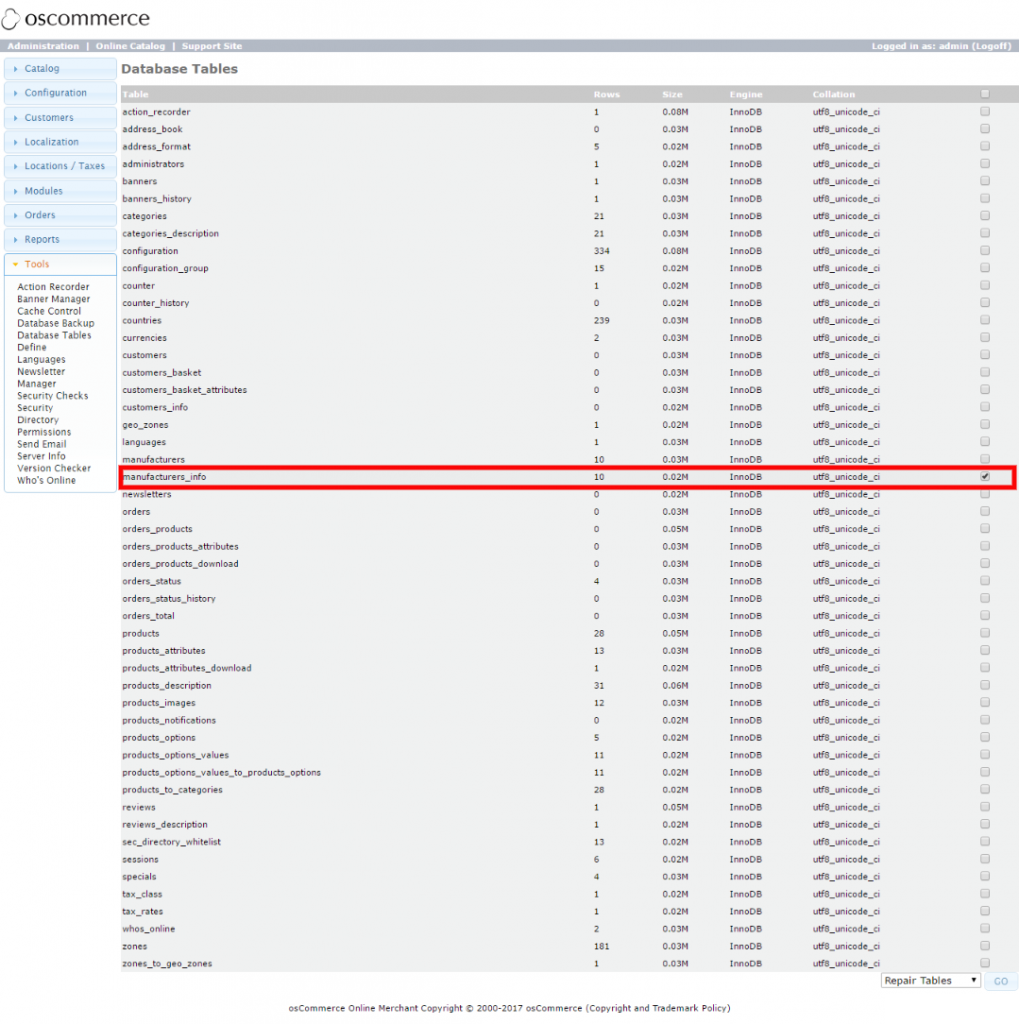Expand the Orders sidebar section
Viewport: 1019px width, 1024px height.
click(x=60, y=215)
